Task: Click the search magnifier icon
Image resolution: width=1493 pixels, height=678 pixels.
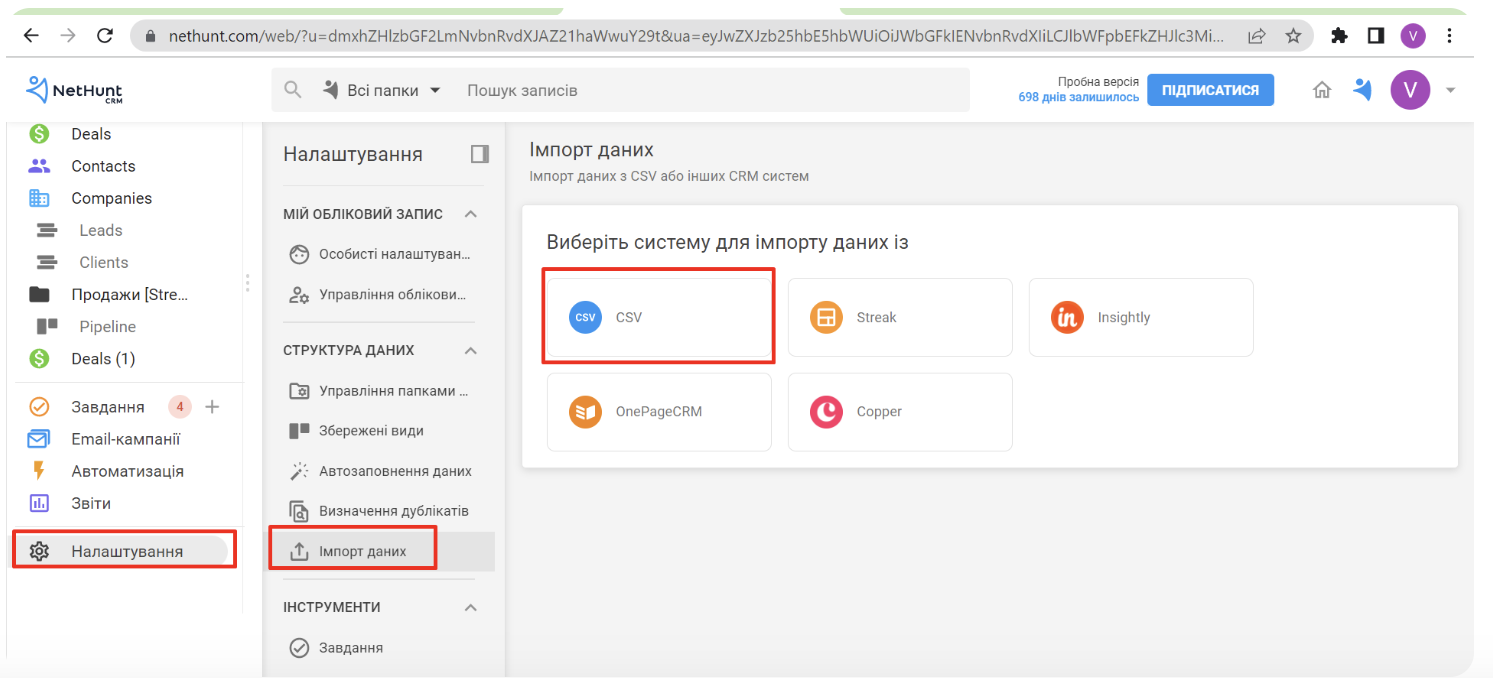Action: 293,90
